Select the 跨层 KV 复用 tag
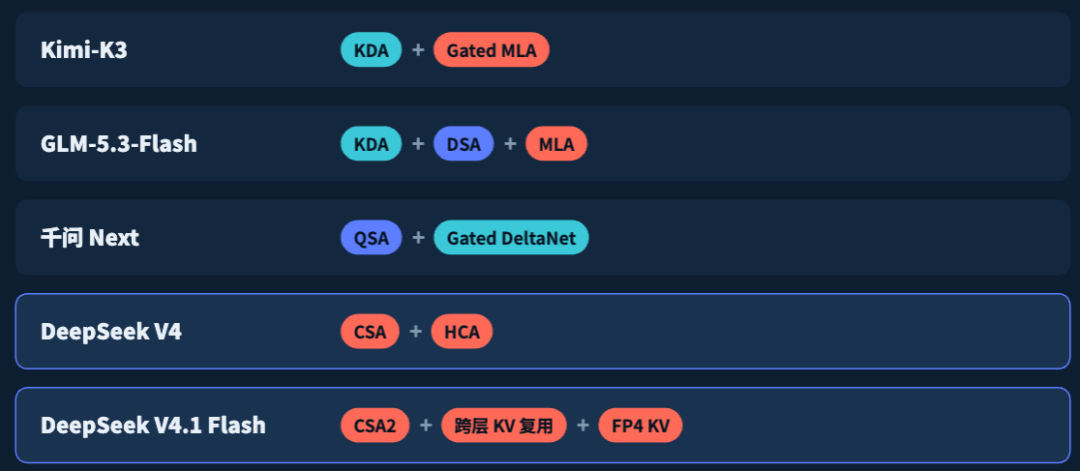The image size is (1080, 471). 503,426
